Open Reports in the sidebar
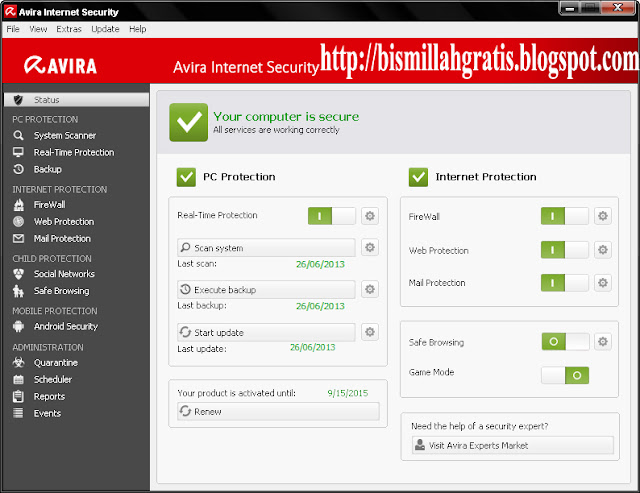The width and height of the screenshot is (640, 493). pyautogui.click(x=49, y=397)
